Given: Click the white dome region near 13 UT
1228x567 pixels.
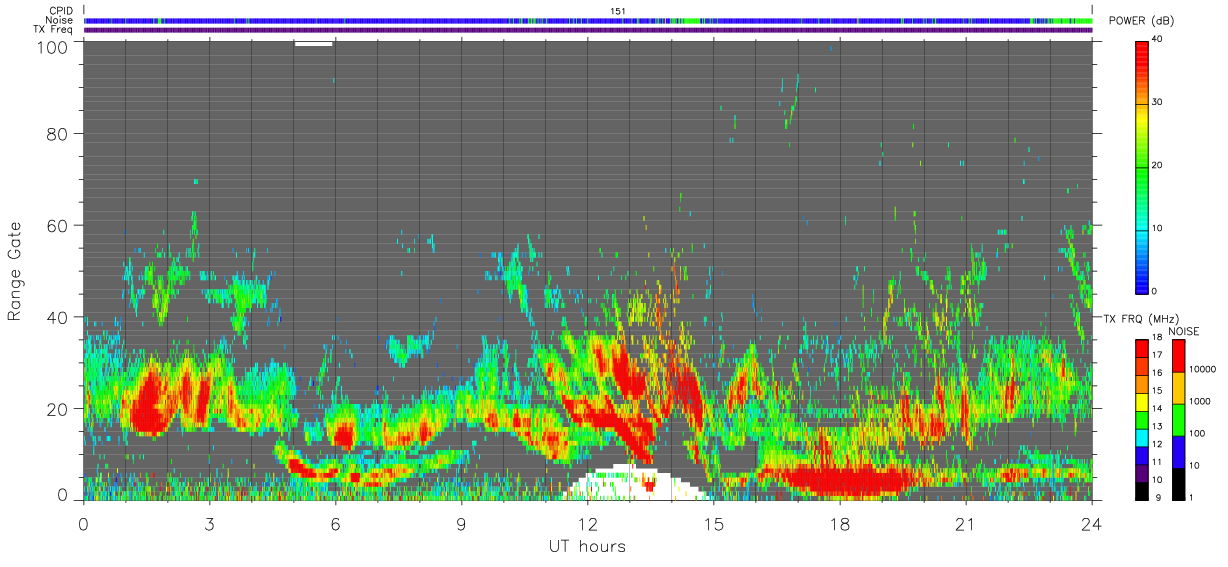Looking at the screenshot, I should [632, 484].
